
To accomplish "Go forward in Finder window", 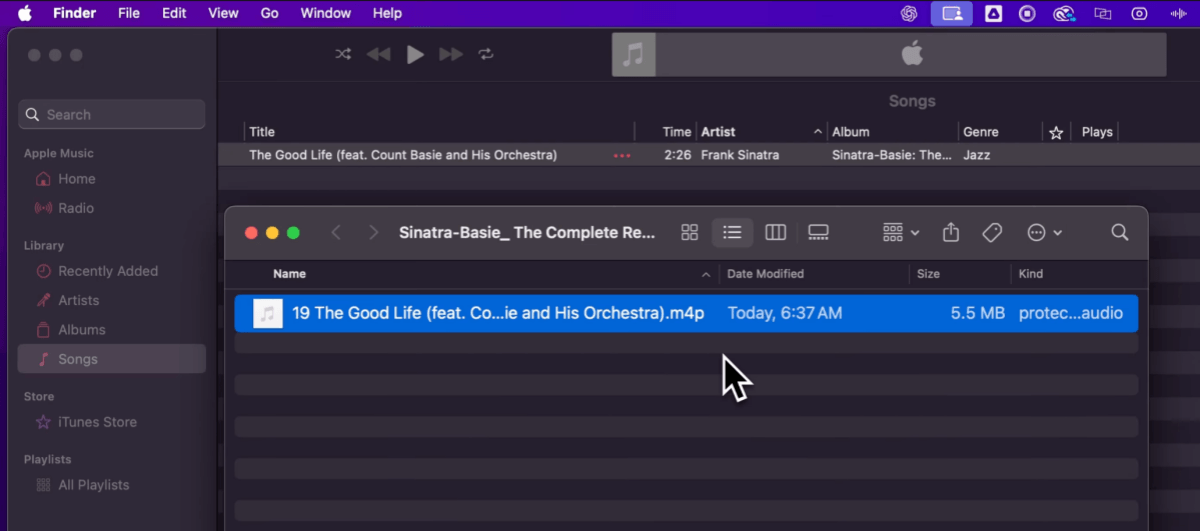I will (x=374, y=232).
